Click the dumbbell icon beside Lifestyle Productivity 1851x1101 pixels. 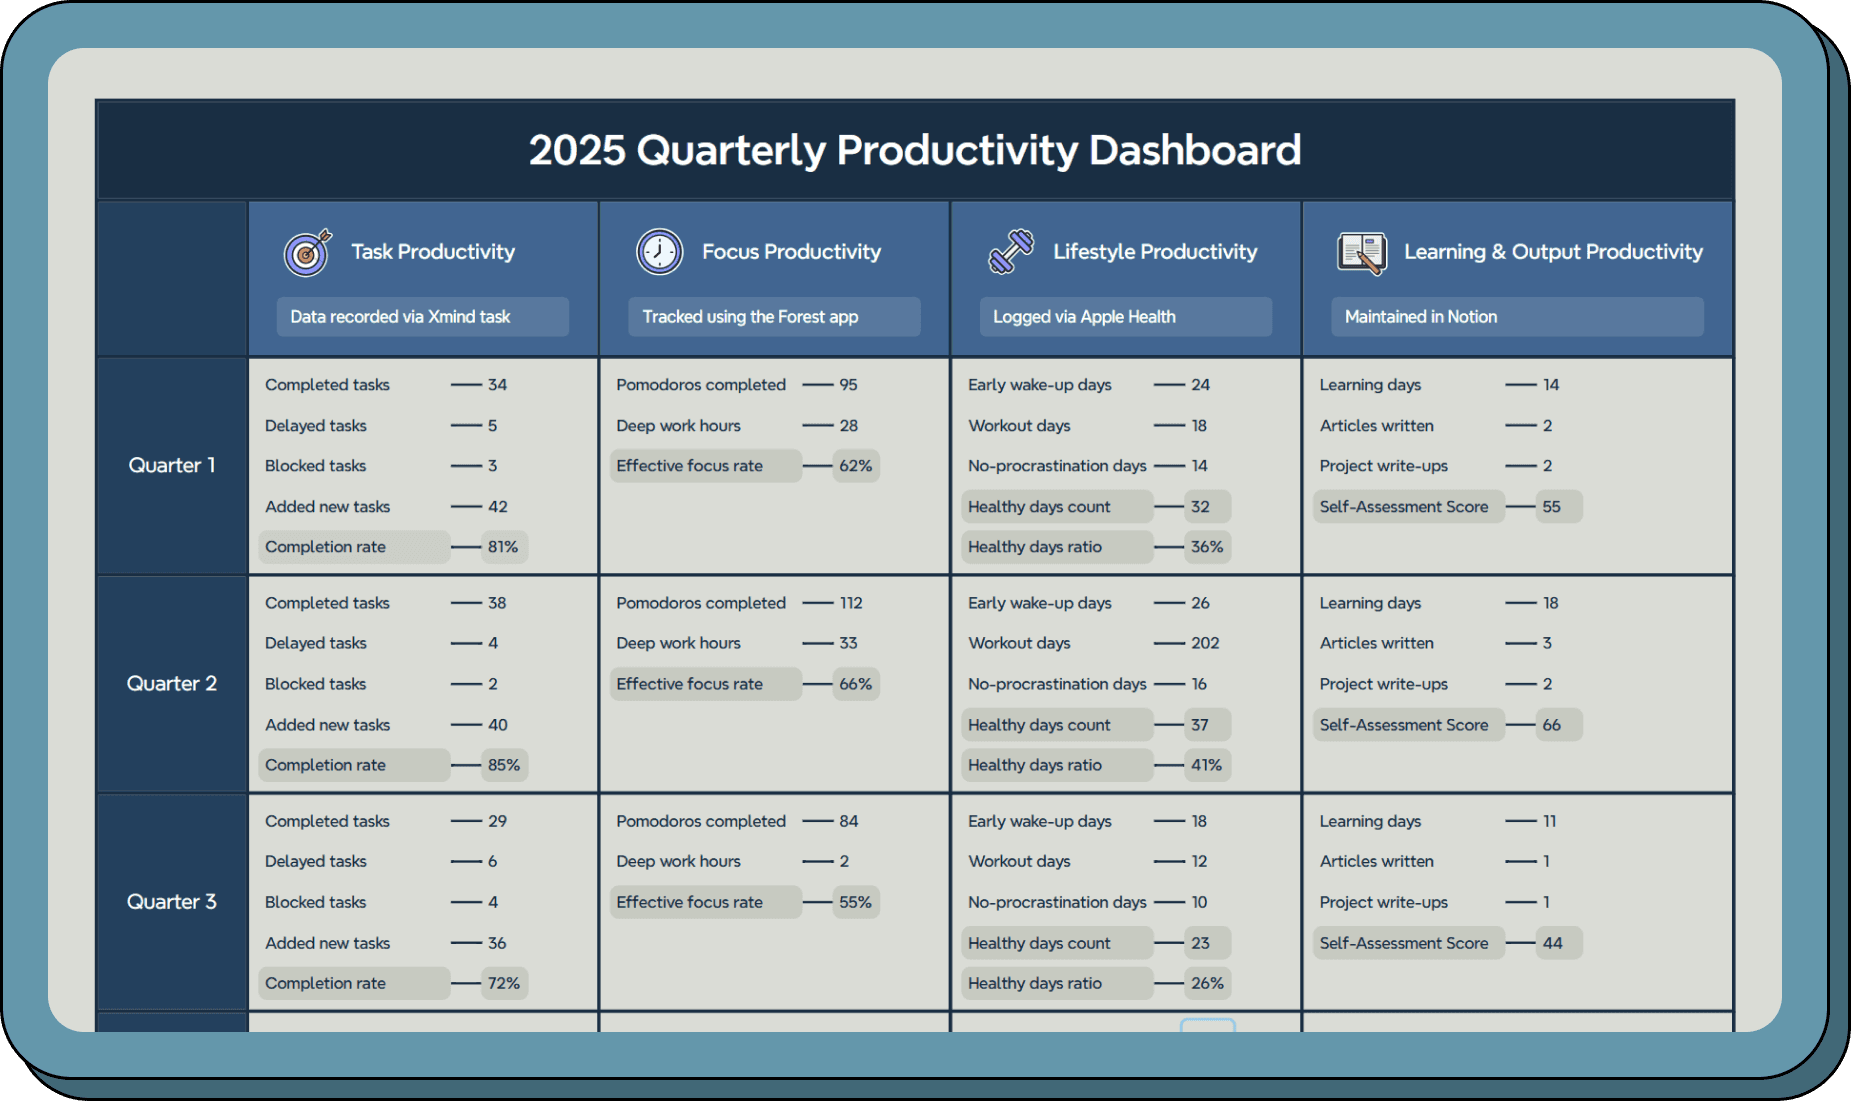coord(1010,252)
